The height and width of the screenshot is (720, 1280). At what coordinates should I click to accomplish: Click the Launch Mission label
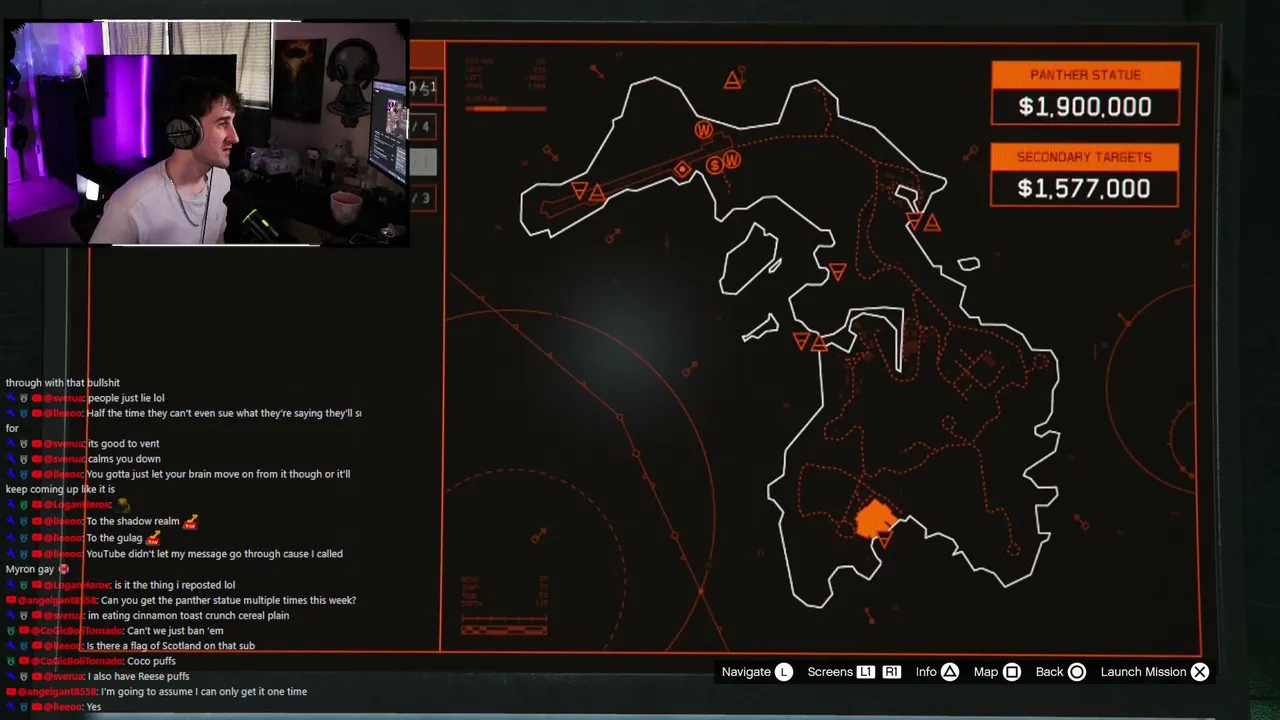pos(1143,672)
